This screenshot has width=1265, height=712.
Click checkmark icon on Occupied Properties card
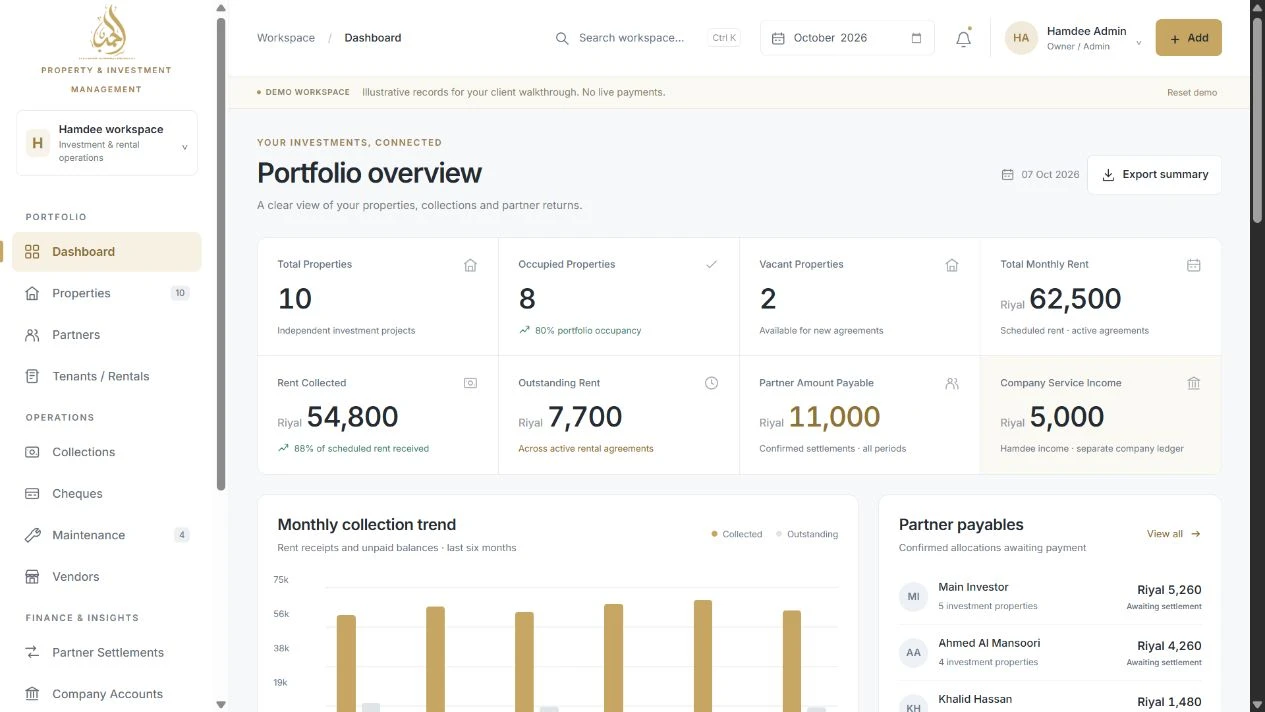pos(711,265)
